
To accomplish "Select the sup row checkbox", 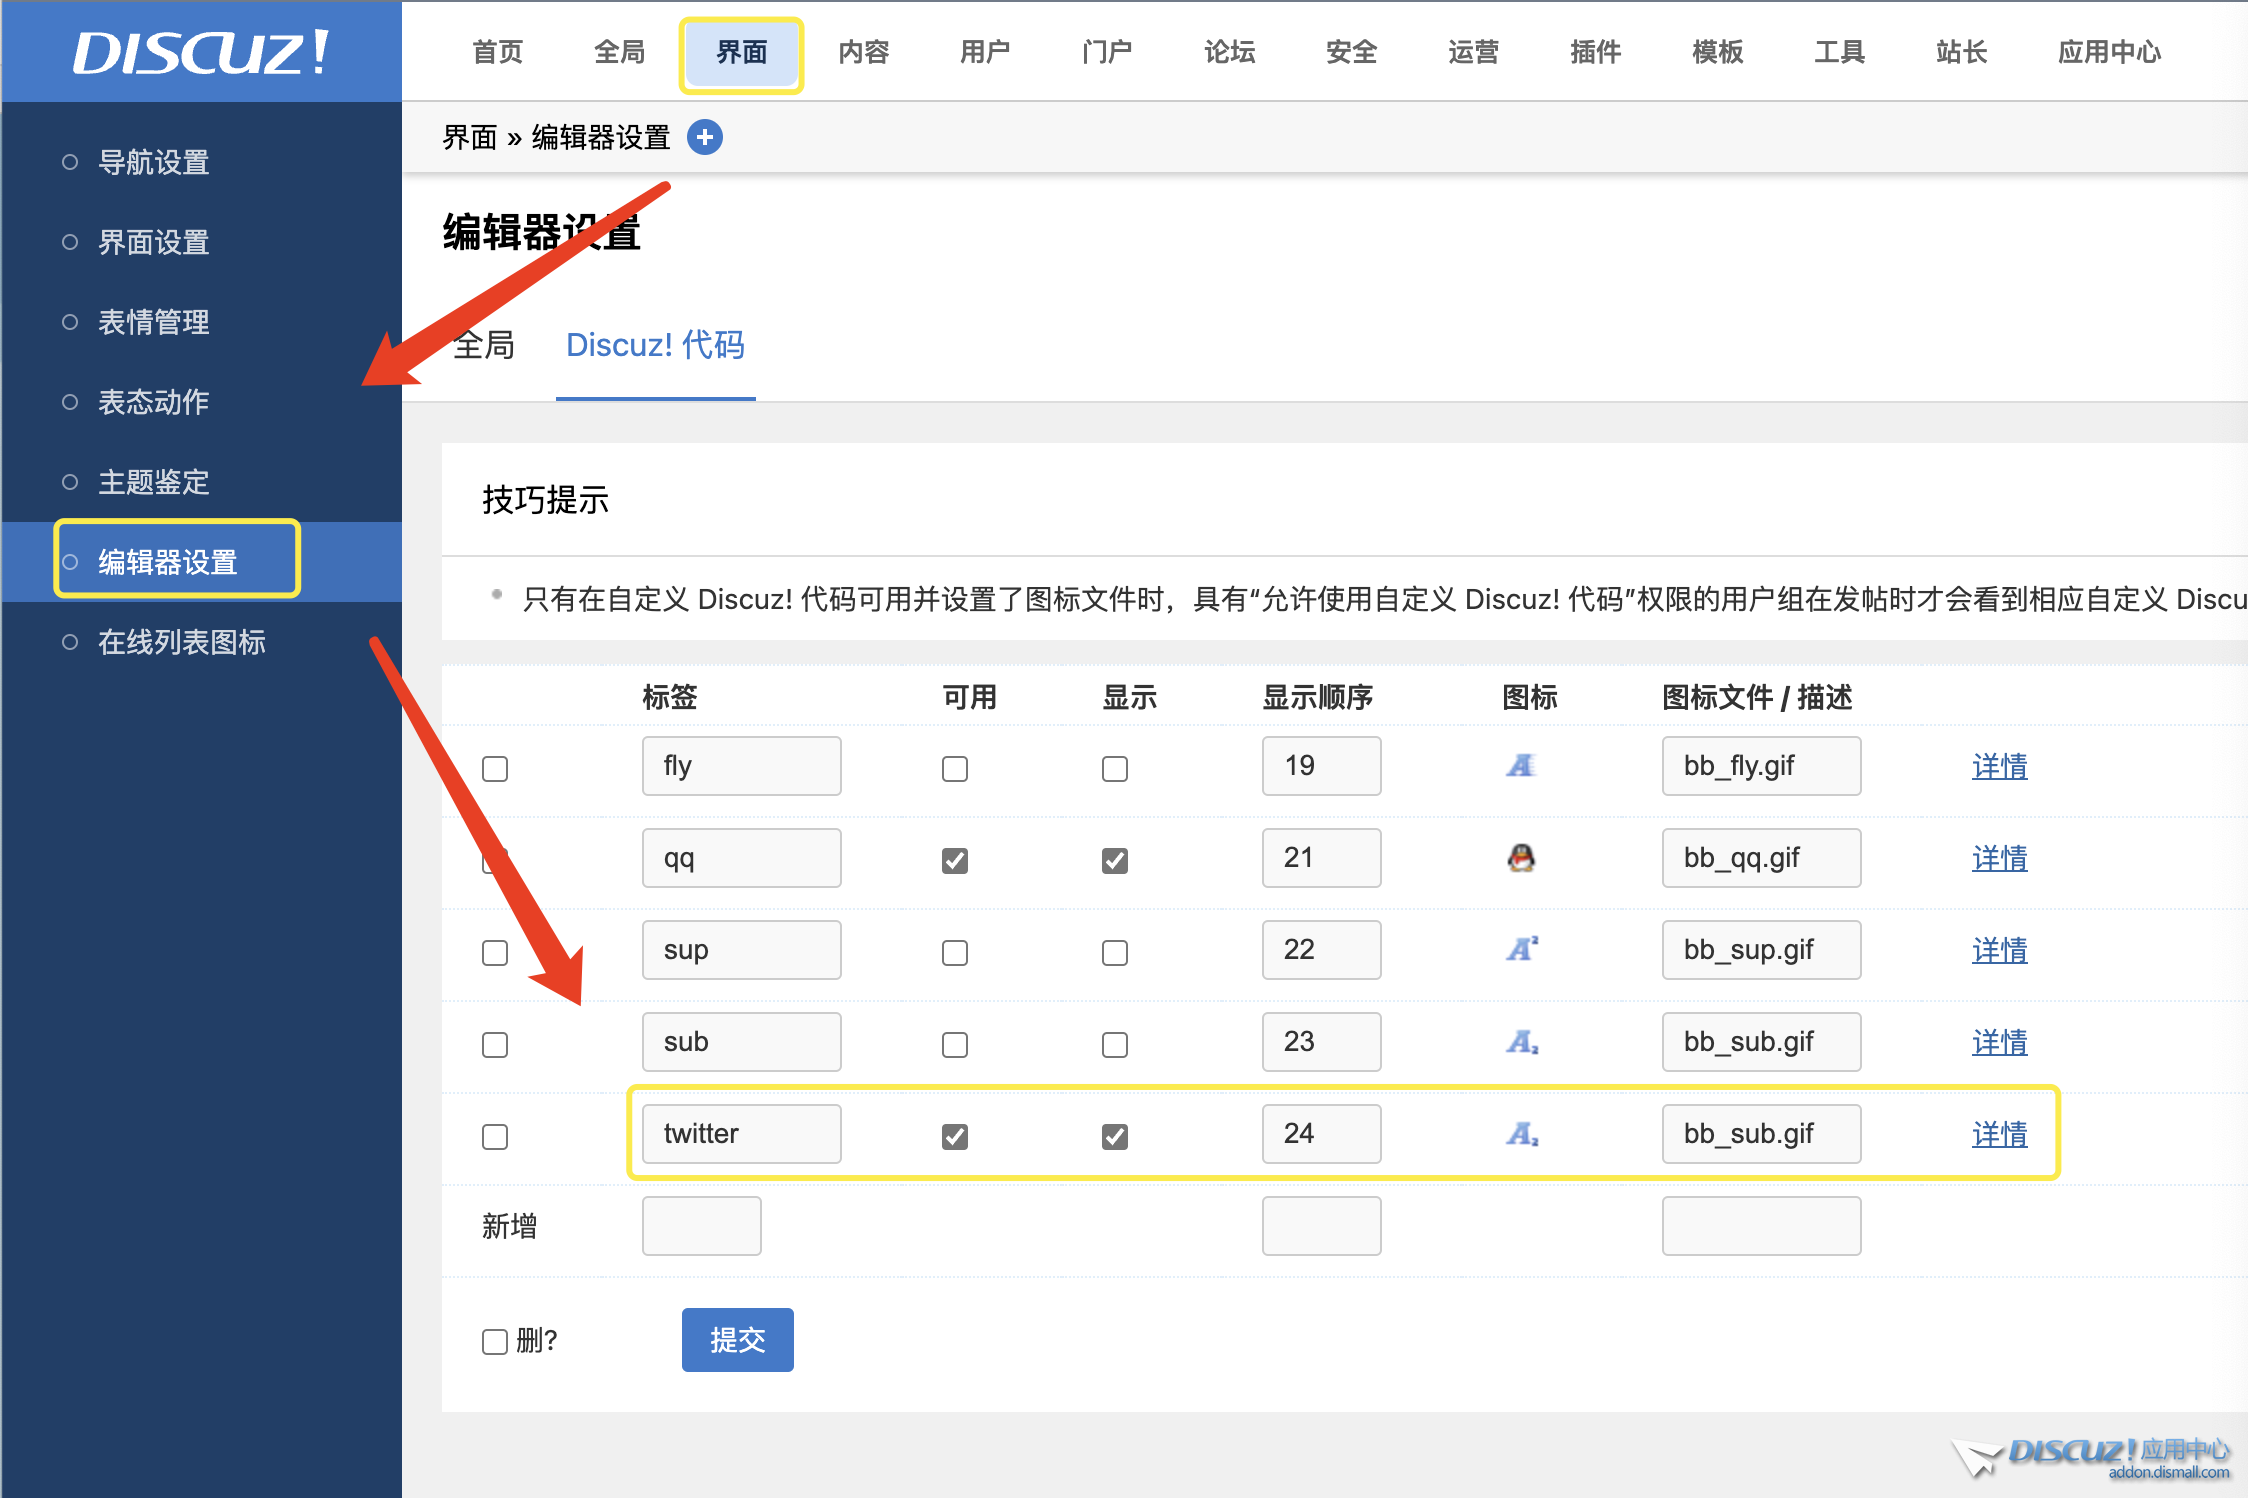I will 495,952.
